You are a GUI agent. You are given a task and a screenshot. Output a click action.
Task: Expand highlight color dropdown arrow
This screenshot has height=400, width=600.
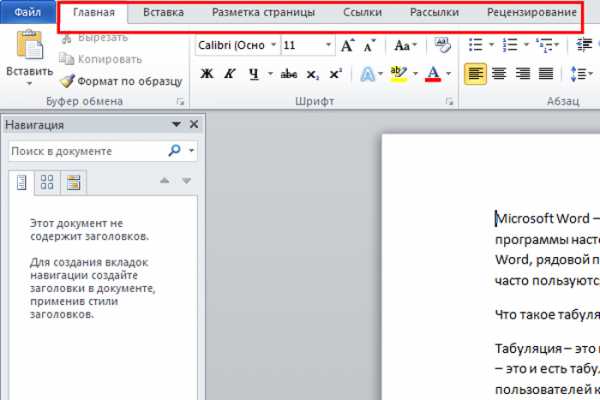415,73
